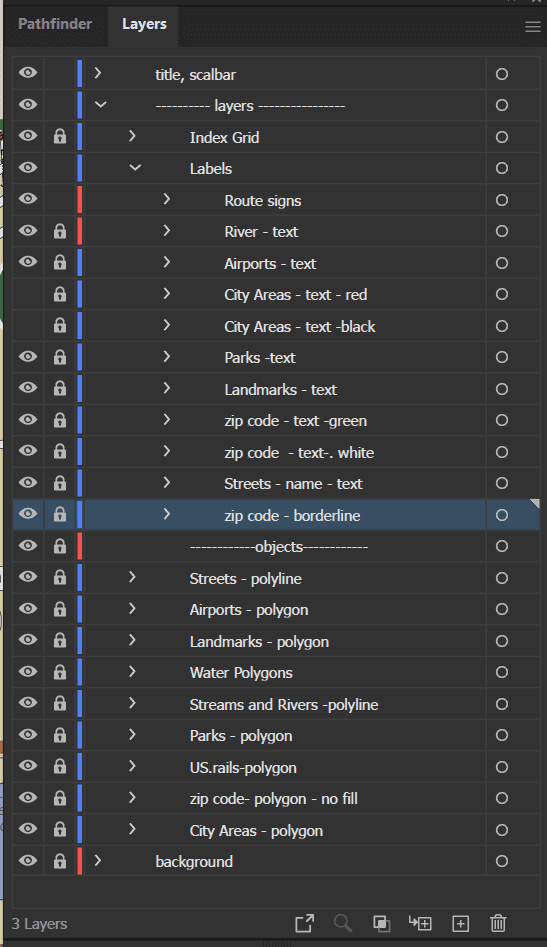This screenshot has width=547, height=947.
Task: Expand the title, scalbar layer
Action: click(98, 74)
